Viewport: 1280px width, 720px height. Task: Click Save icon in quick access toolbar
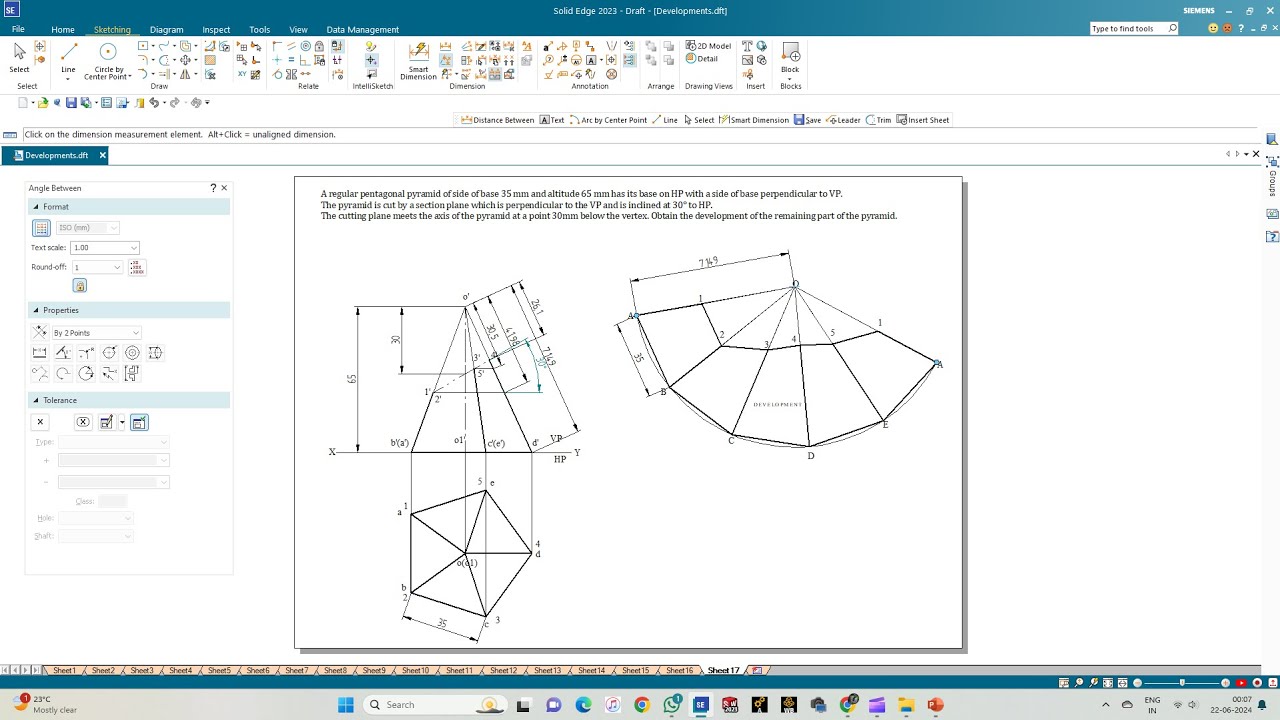pyautogui.click(x=71, y=103)
